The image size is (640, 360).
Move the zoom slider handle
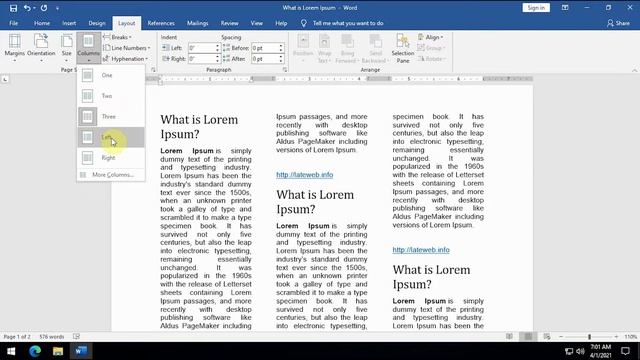click(x=589, y=337)
